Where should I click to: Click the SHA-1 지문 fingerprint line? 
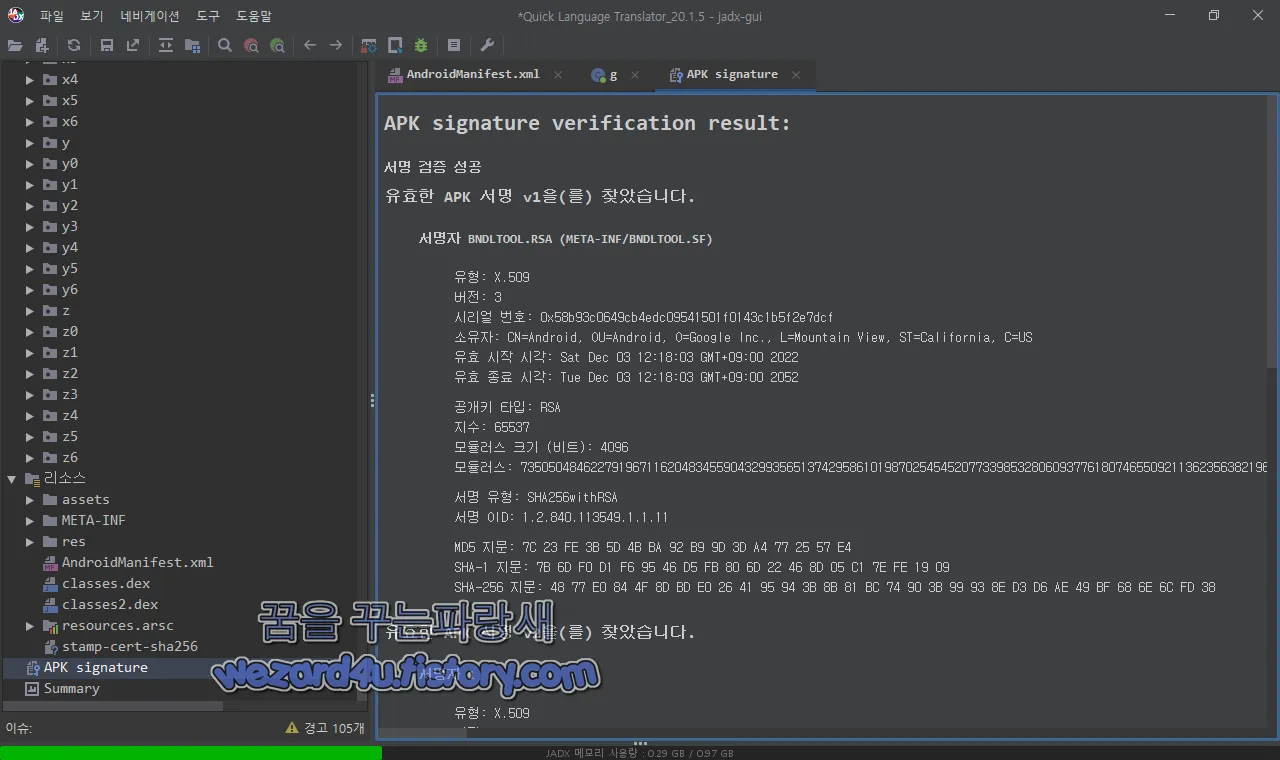pyautogui.click(x=702, y=567)
